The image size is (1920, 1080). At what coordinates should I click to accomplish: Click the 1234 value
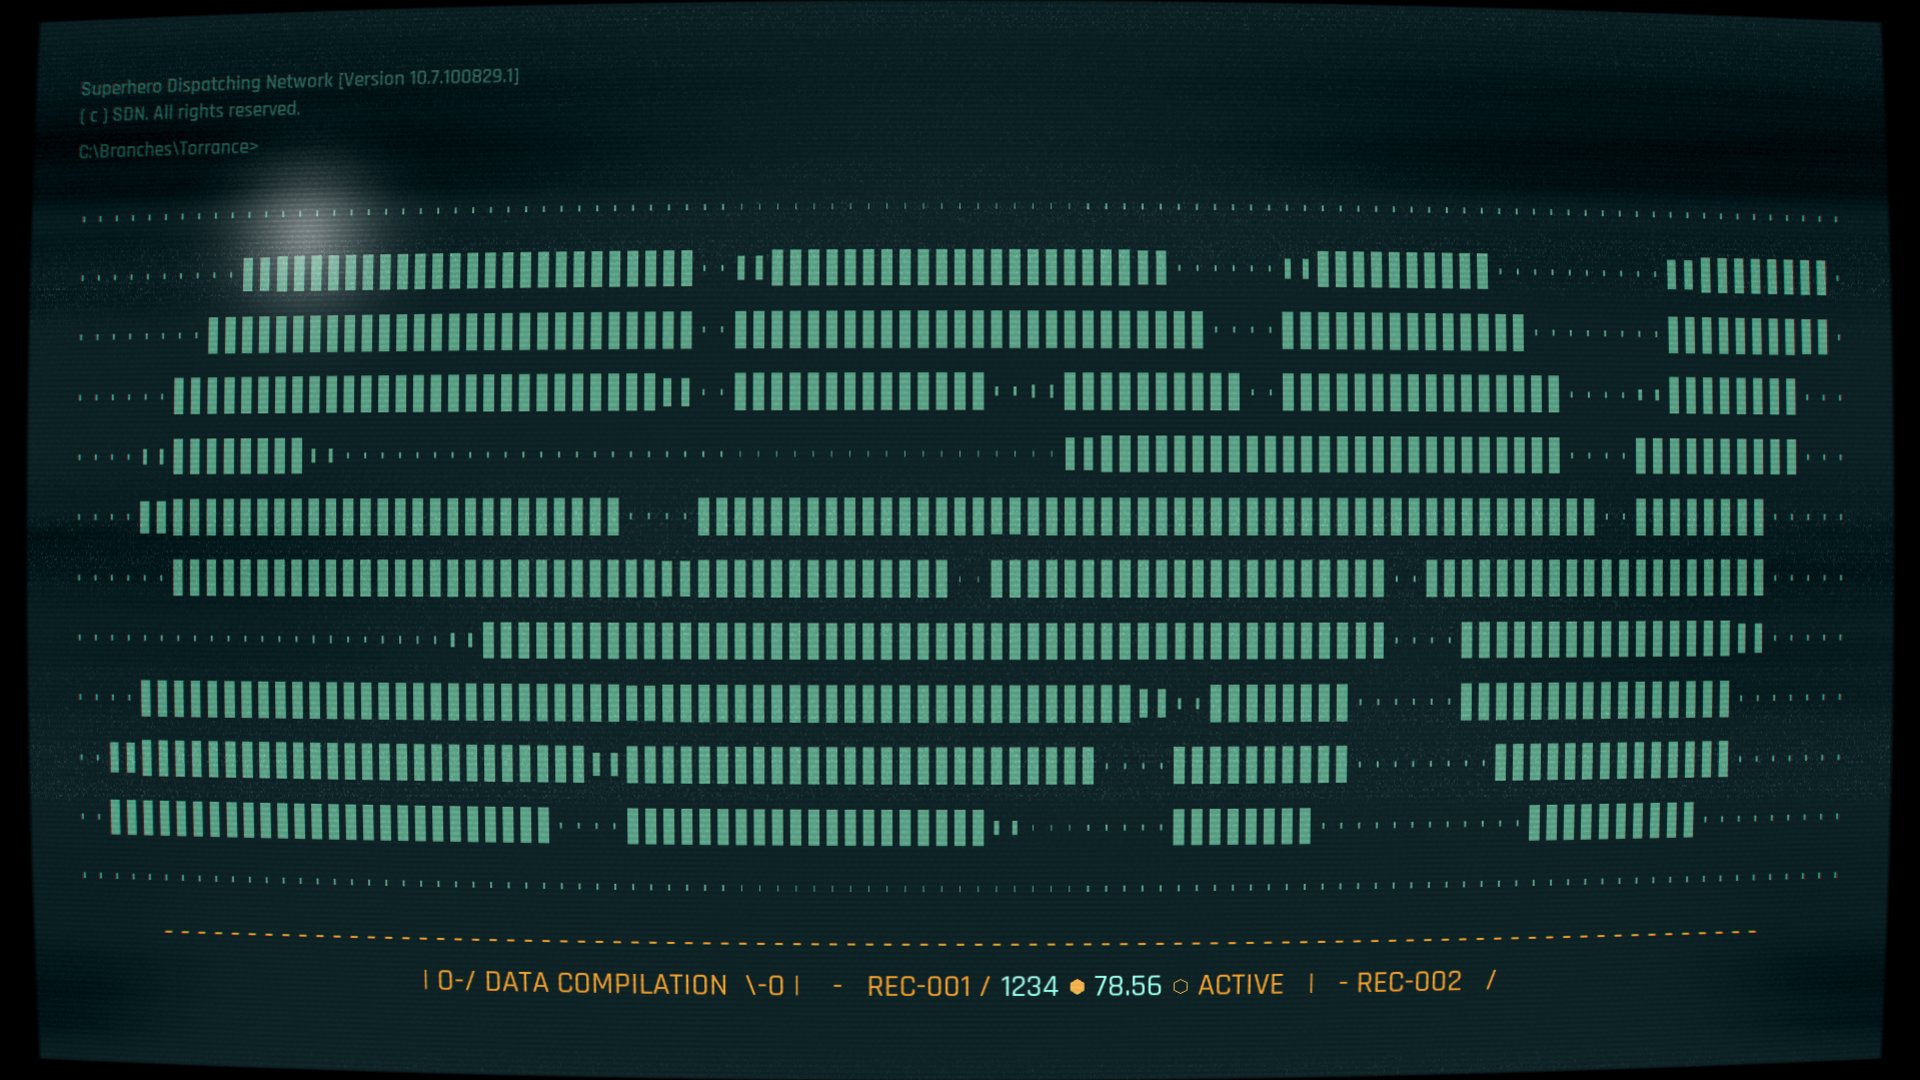pyautogui.click(x=1029, y=987)
